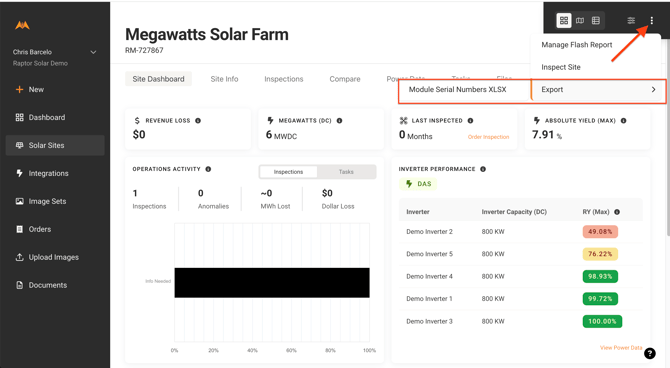Image resolution: width=670 pixels, height=368 pixels.
Task: Click Operations Activity info icon
Action: click(208, 169)
